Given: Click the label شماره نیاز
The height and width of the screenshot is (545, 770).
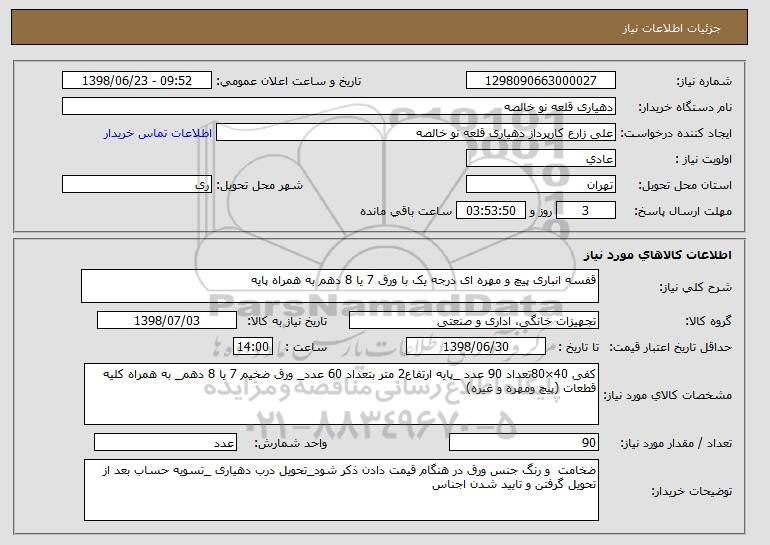Looking at the screenshot, I should pos(704,81).
